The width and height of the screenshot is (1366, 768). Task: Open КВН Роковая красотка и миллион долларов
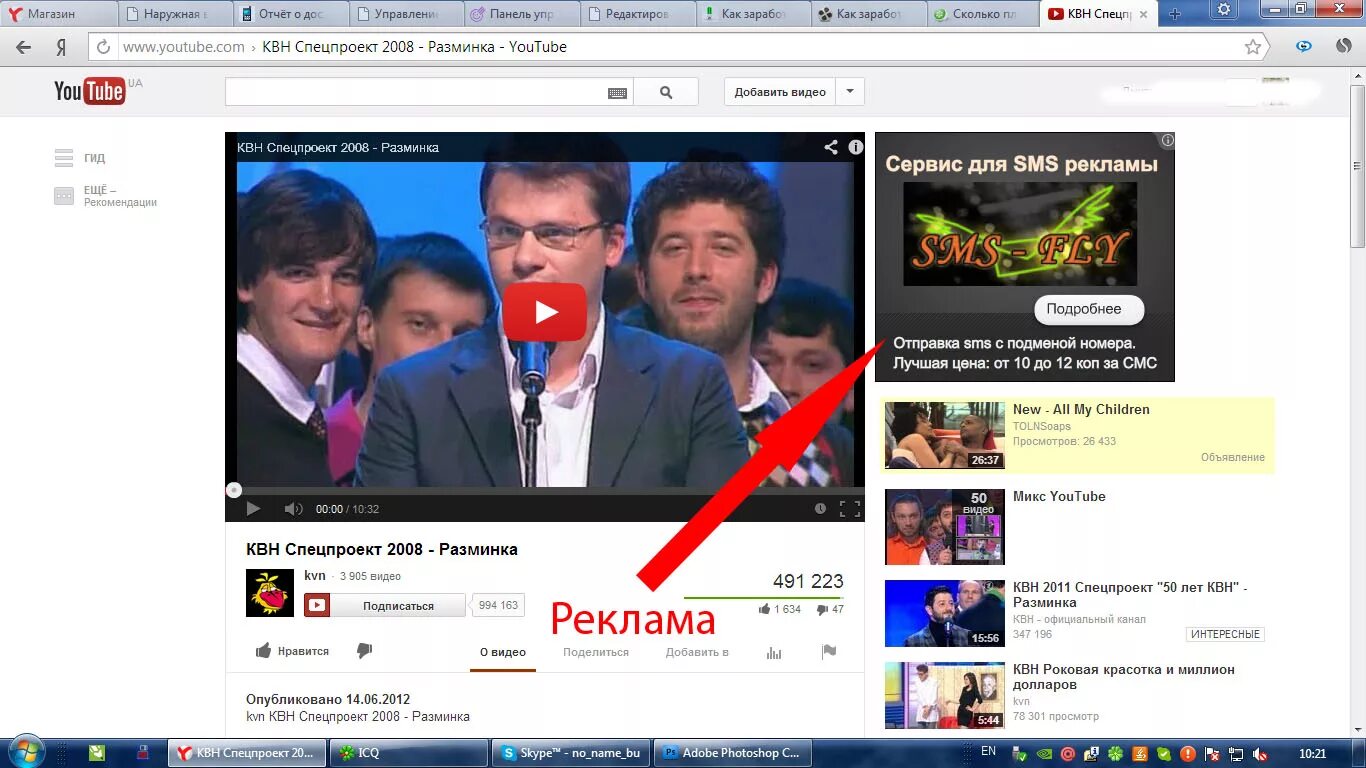point(1124,677)
